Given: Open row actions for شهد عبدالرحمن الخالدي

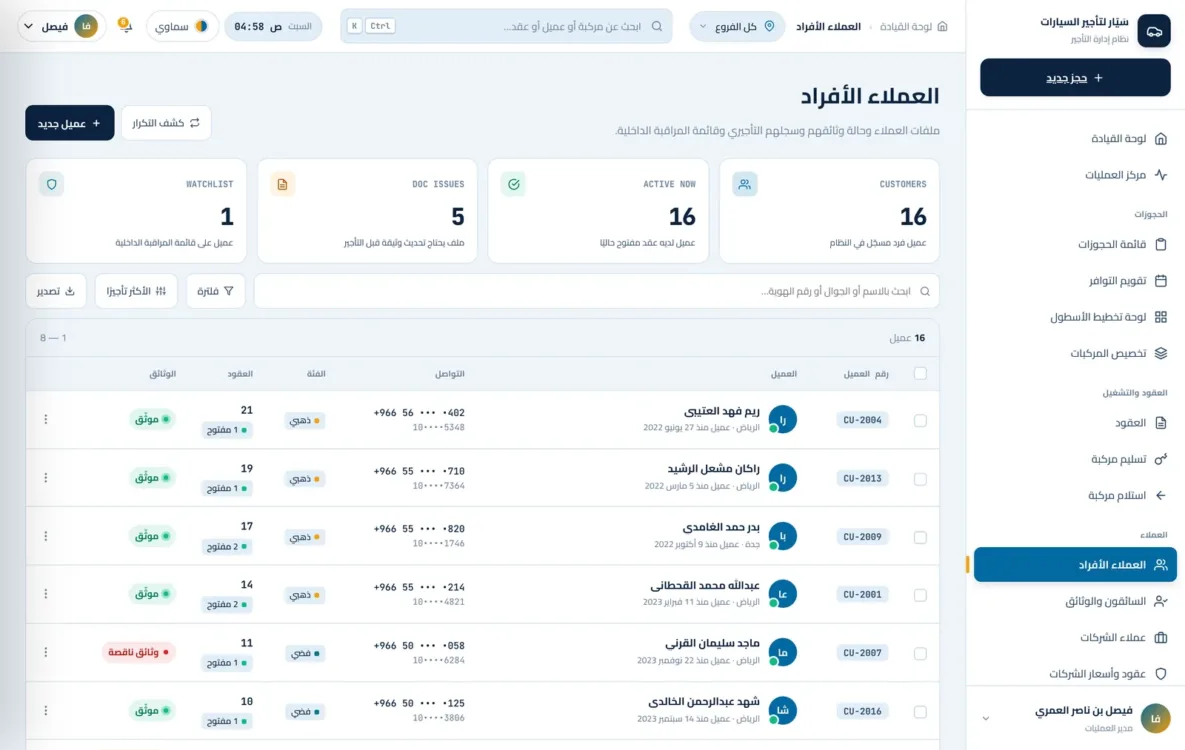Looking at the screenshot, I should [46, 711].
